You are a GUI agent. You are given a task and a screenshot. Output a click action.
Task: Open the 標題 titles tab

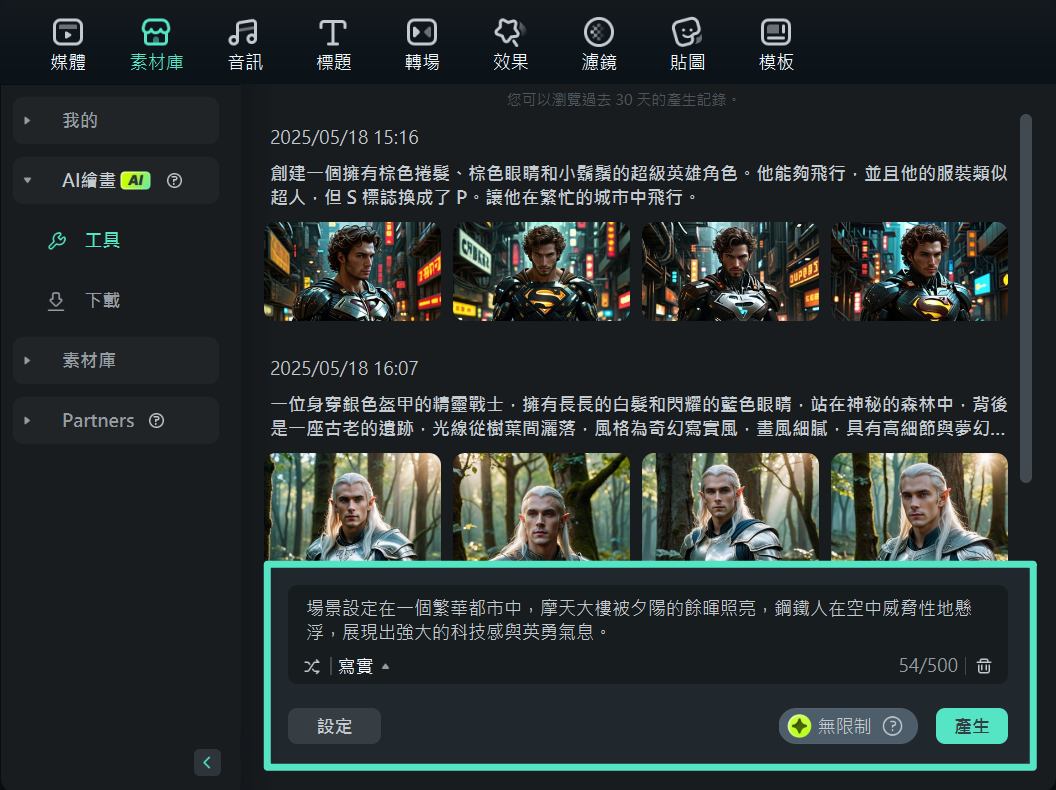click(333, 45)
